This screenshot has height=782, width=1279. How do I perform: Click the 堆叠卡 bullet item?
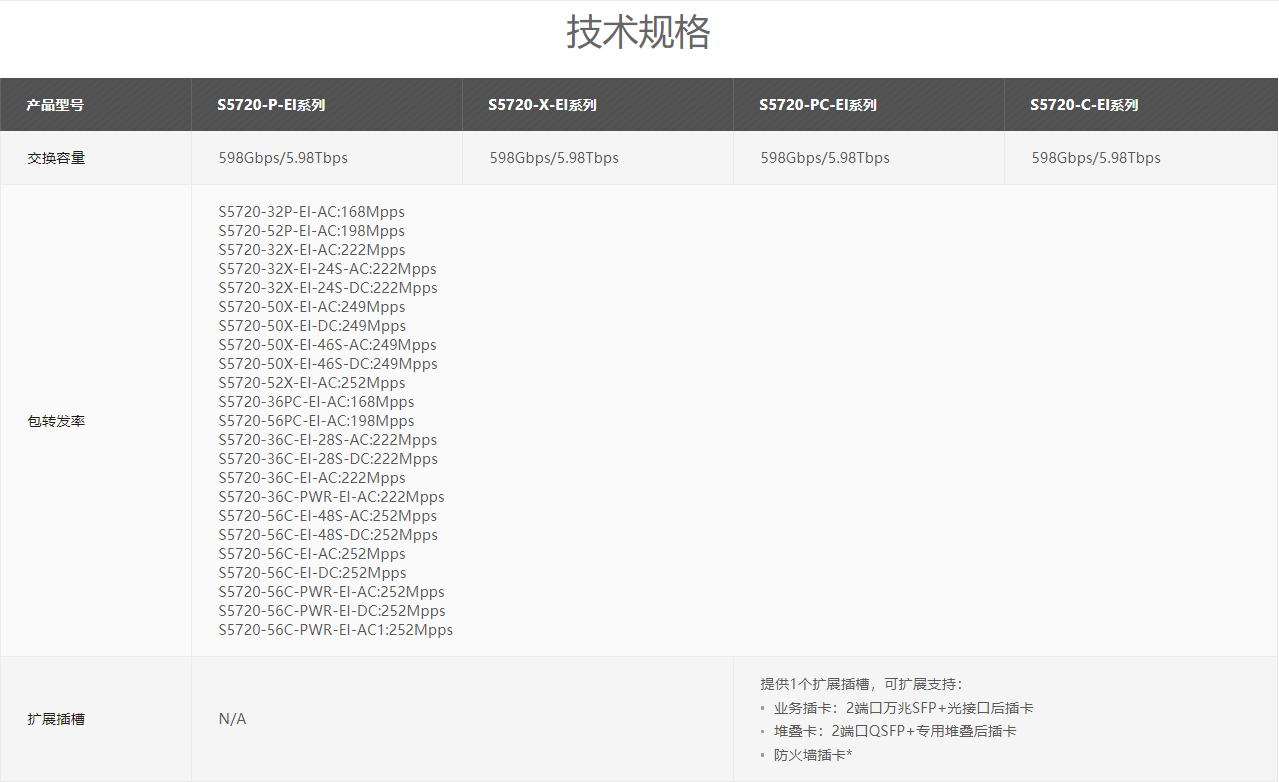(x=895, y=731)
